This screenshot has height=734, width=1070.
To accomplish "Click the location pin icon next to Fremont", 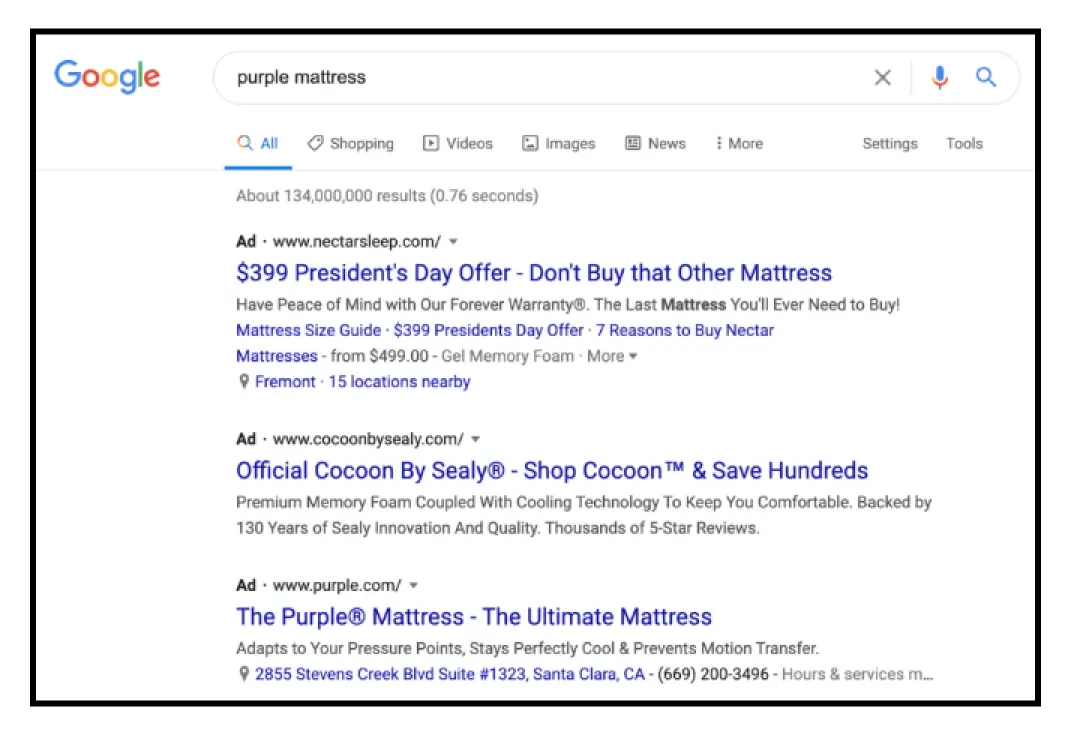I will click(x=244, y=381).
